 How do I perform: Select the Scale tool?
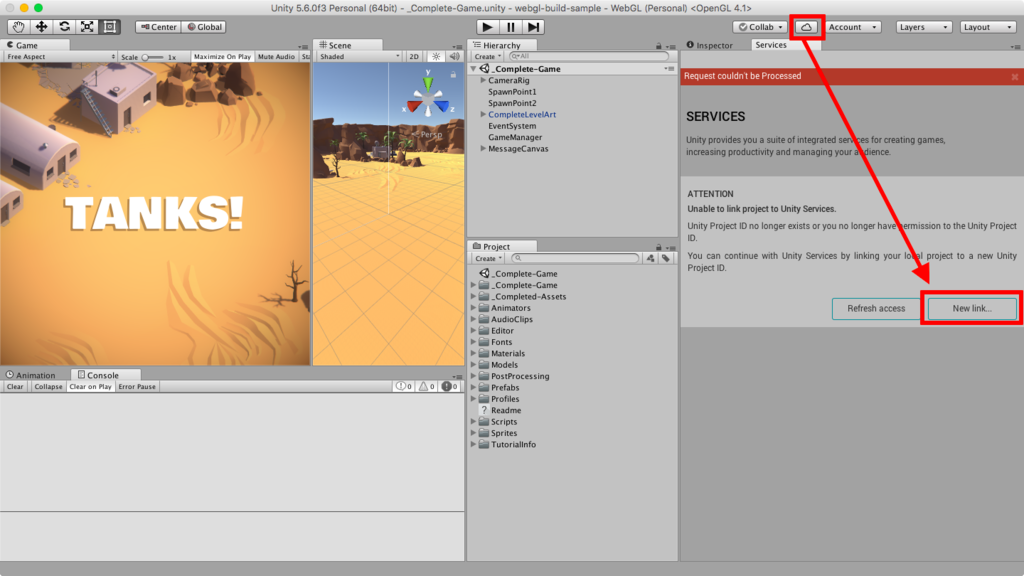(87, 27)
